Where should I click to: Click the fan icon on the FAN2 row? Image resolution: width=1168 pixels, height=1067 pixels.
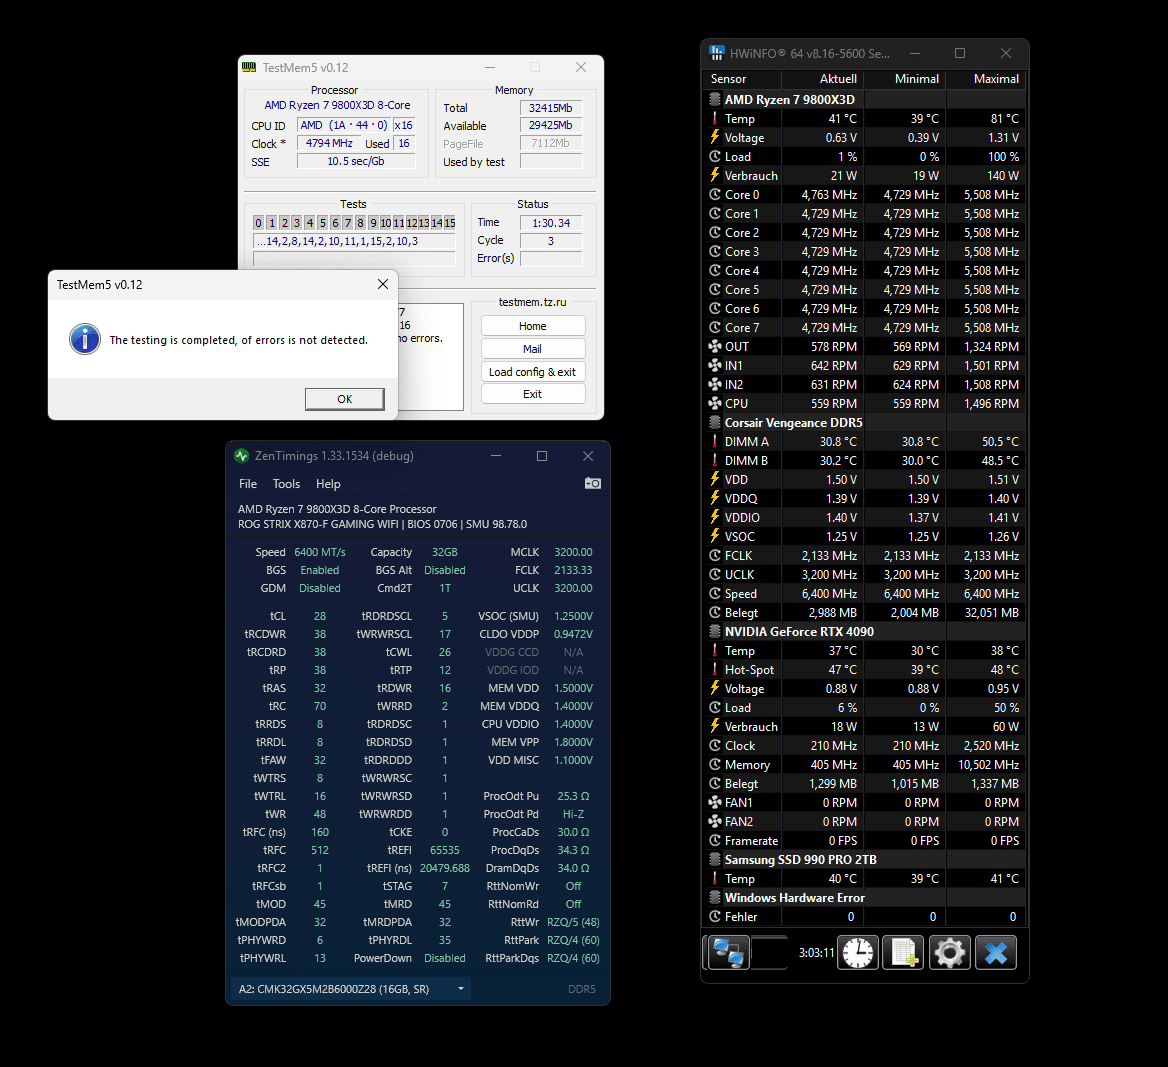pos(715,821)
